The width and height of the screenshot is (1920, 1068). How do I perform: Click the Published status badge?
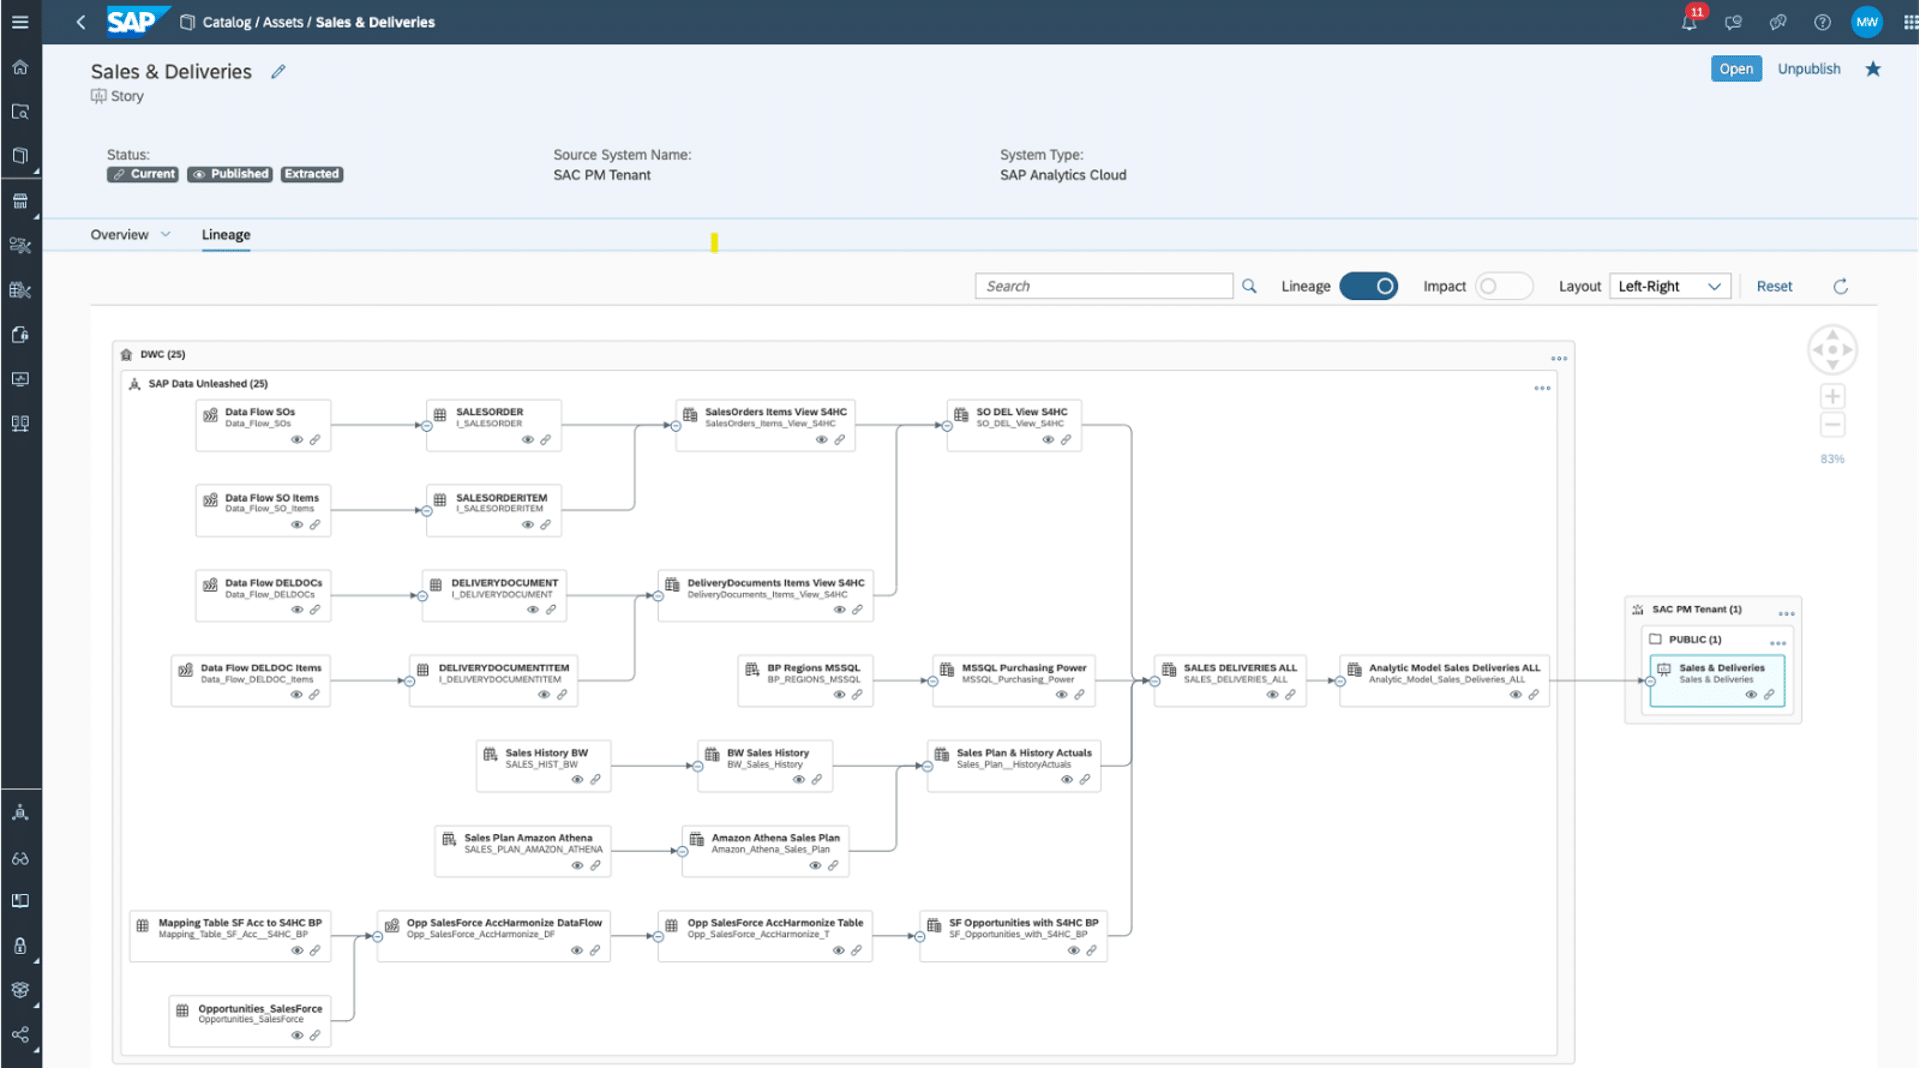coord(230,174)
